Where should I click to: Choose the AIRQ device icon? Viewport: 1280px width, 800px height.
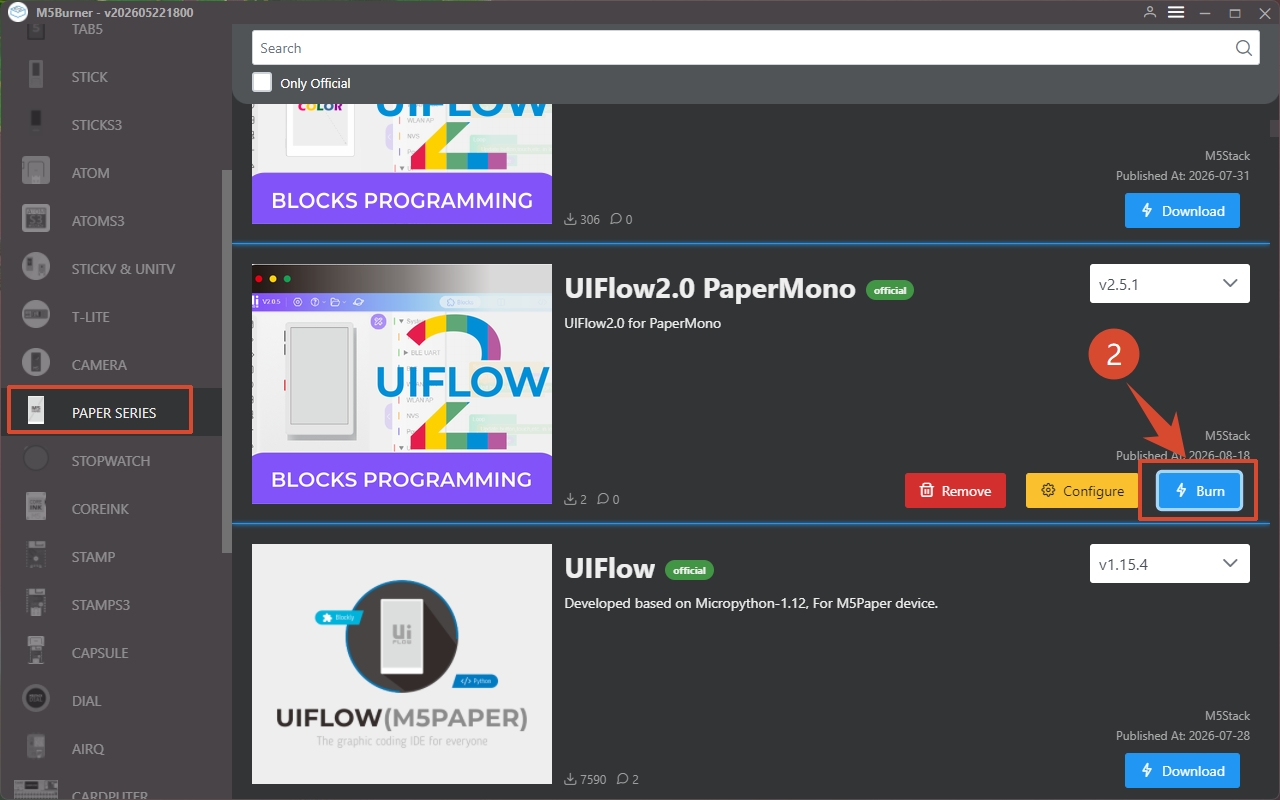coord(36,748)
